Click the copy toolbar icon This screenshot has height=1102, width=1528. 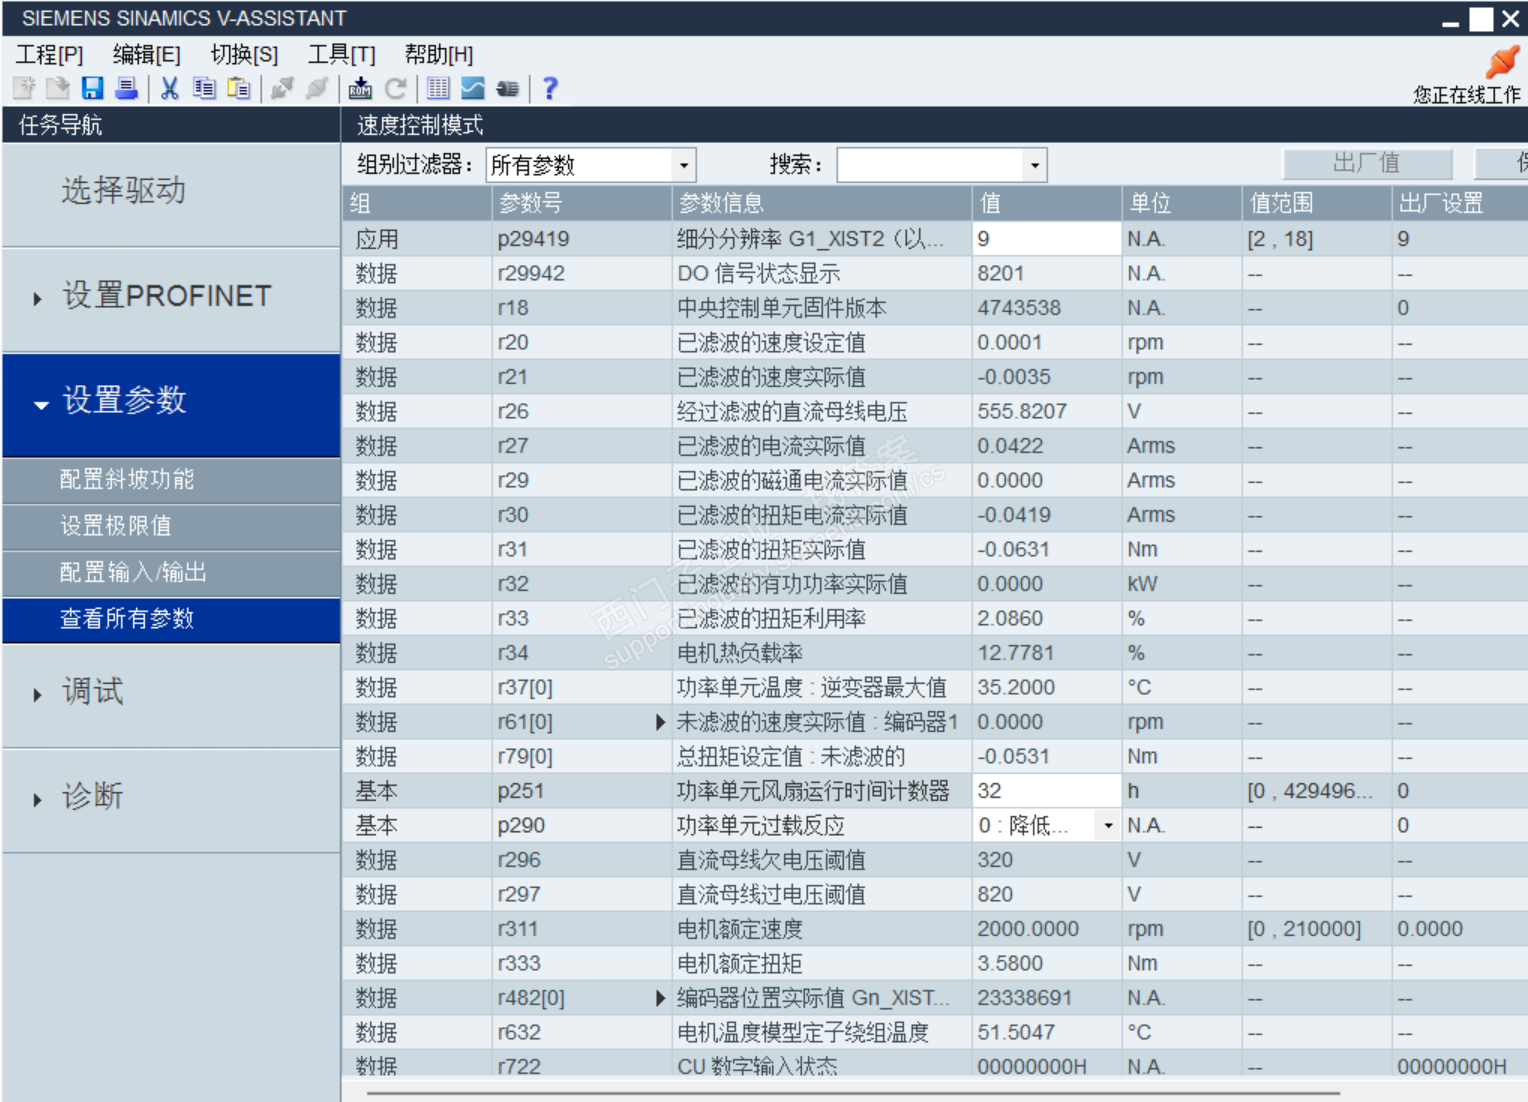pyautogui.click(x=204, y=88)
